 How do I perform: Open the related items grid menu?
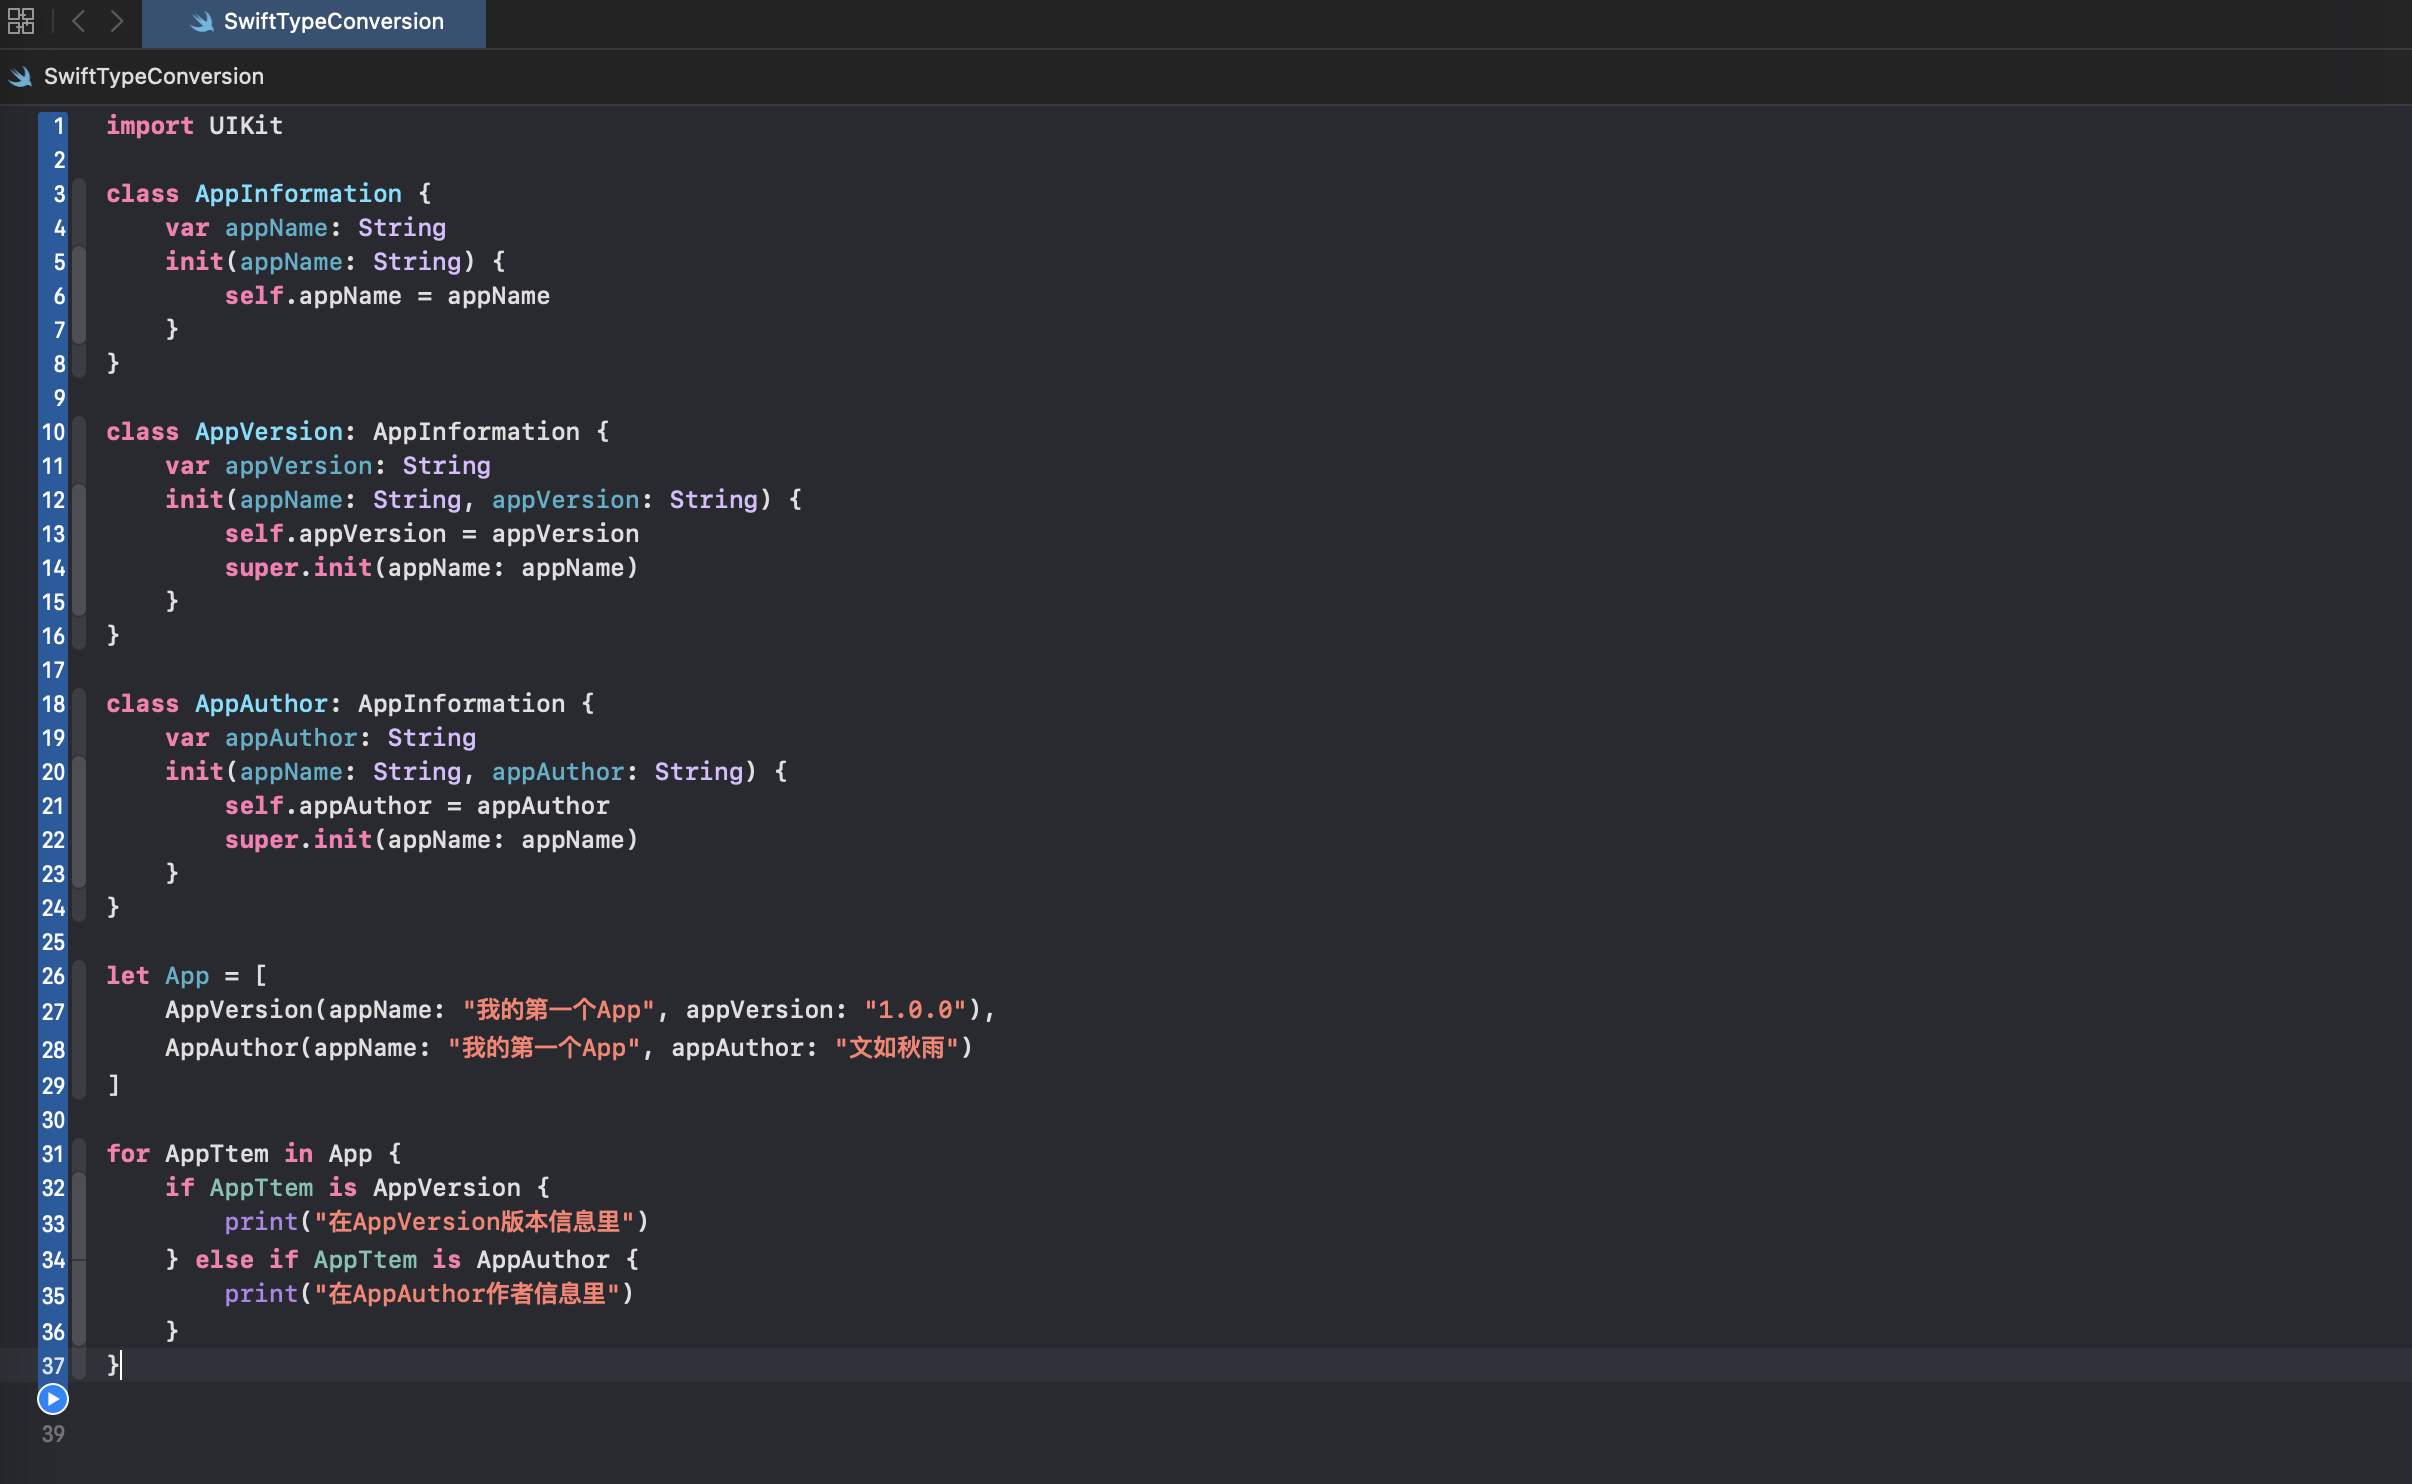[21, 21]
